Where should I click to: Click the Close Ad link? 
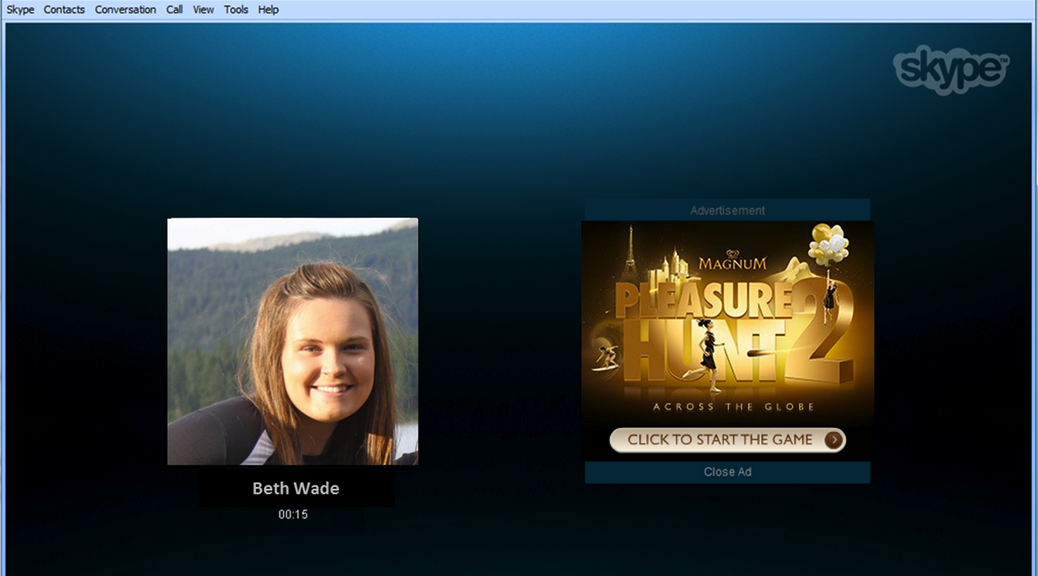tap(728, 472)
